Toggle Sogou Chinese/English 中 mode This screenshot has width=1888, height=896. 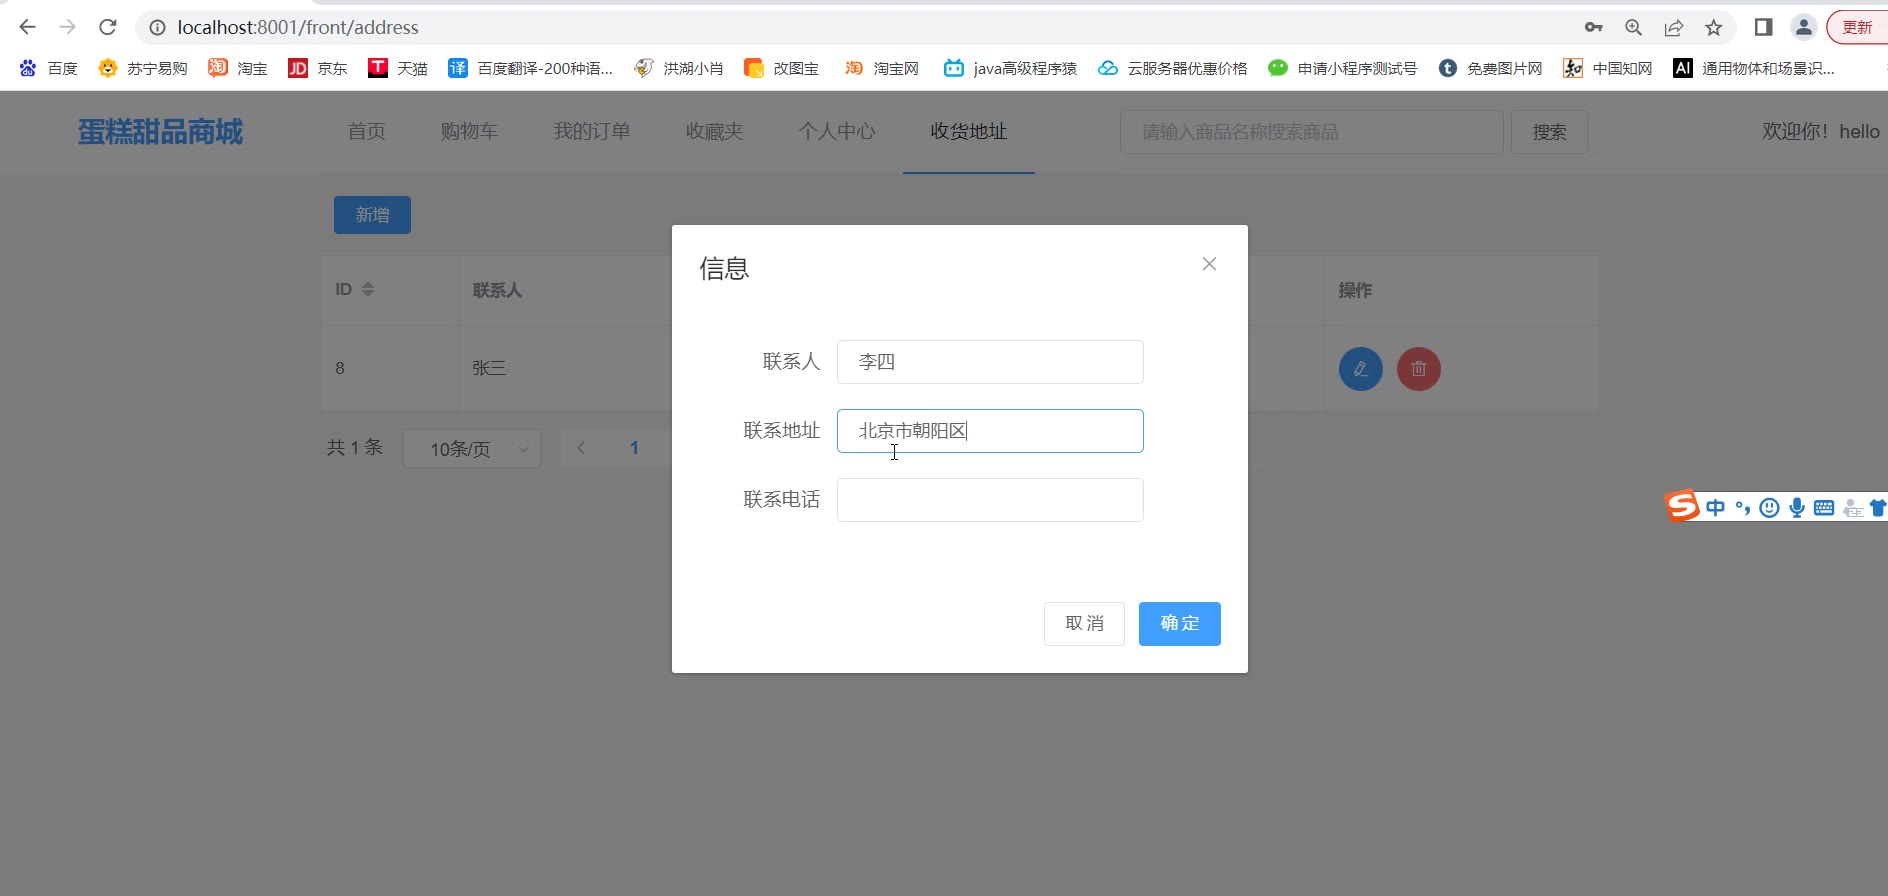[1716, 508]
